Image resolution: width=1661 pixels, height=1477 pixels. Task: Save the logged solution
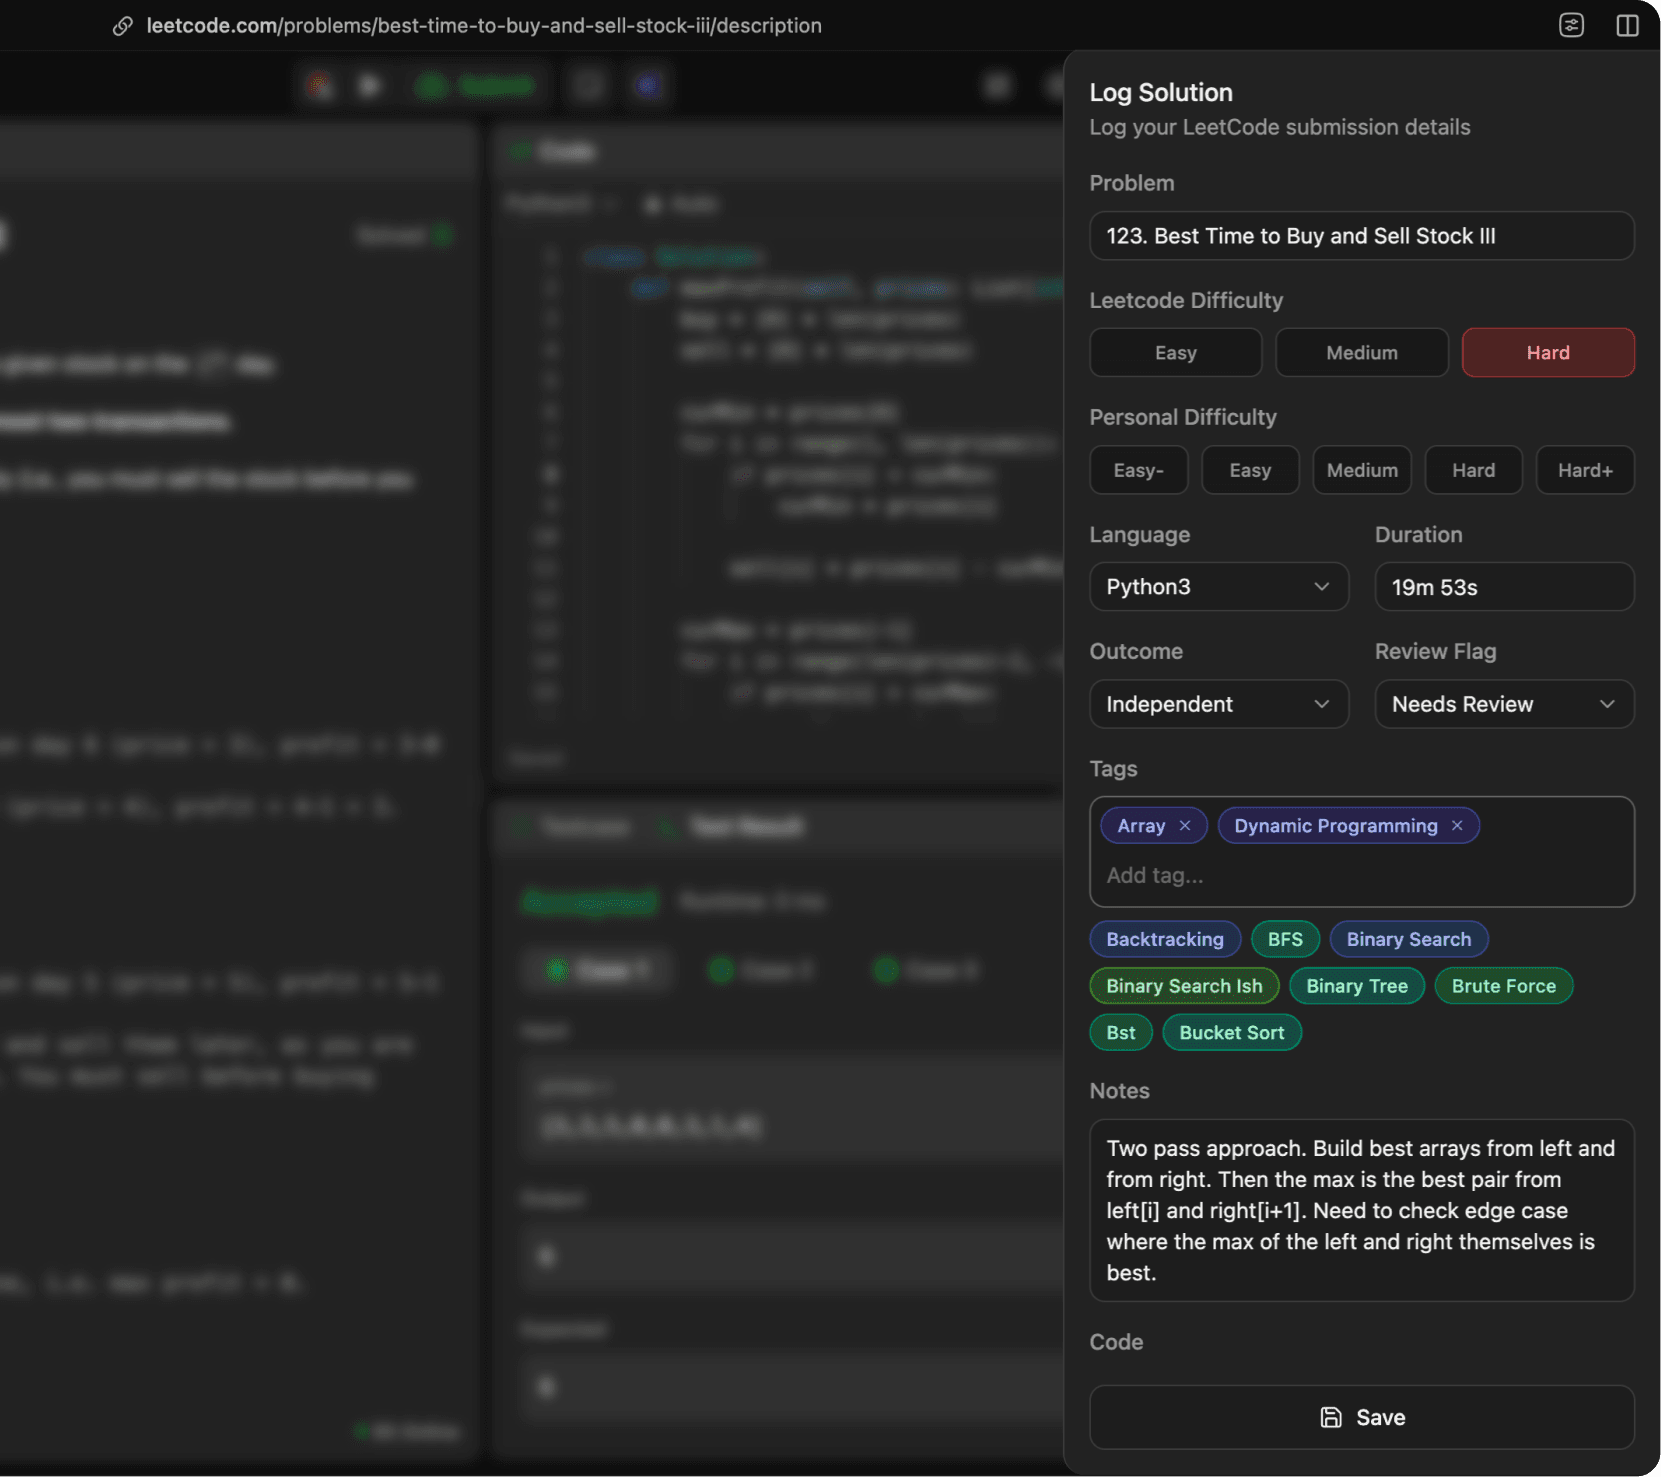click(x=1362, y=1417)
